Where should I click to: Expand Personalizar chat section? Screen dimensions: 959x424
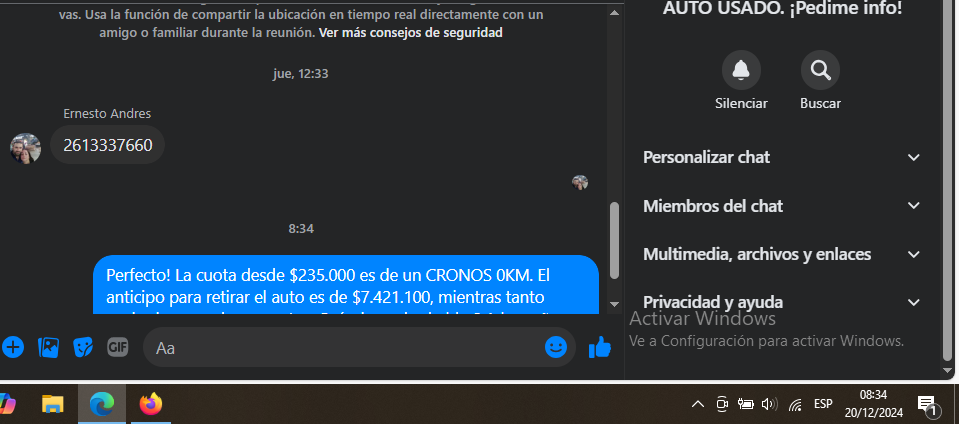pos(782,157)
